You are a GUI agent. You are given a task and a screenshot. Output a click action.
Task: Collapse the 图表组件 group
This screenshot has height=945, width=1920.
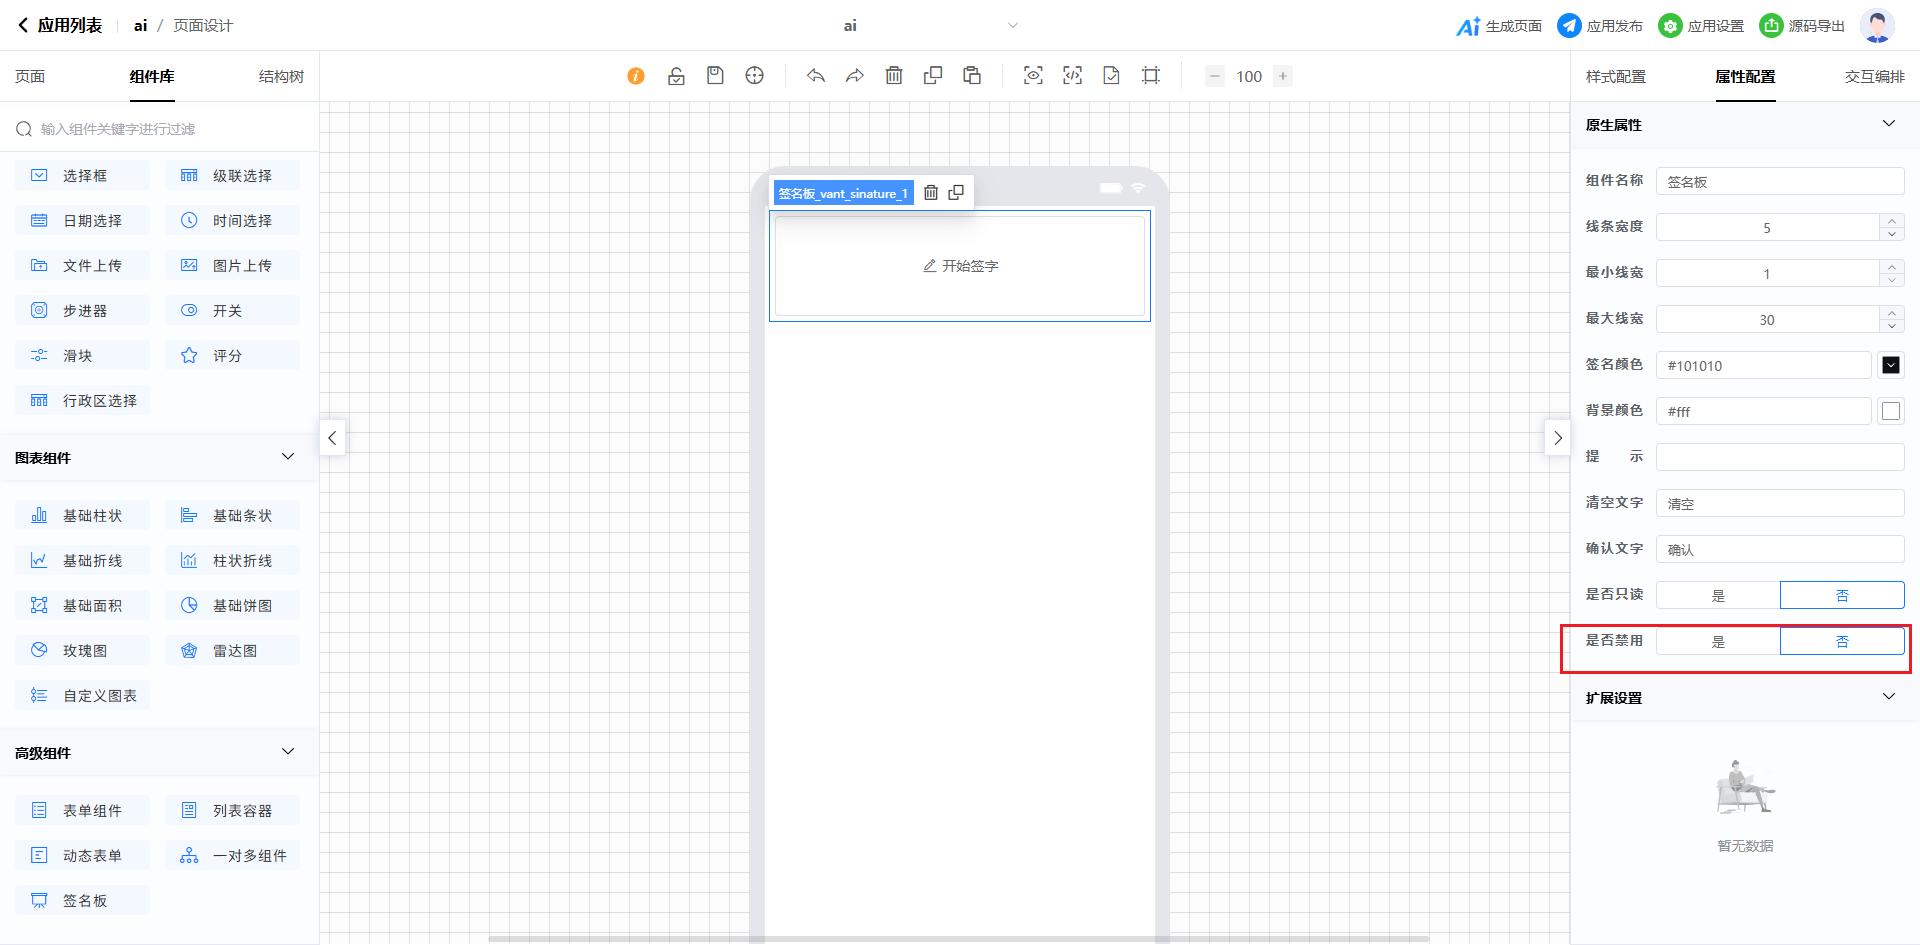coord(288,457)
